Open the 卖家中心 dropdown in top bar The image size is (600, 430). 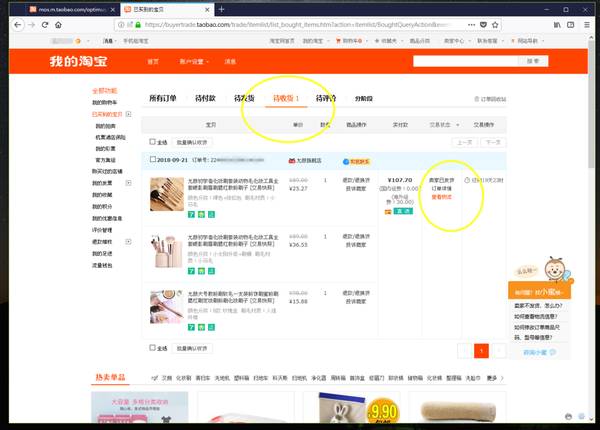[x=457, y=41]
